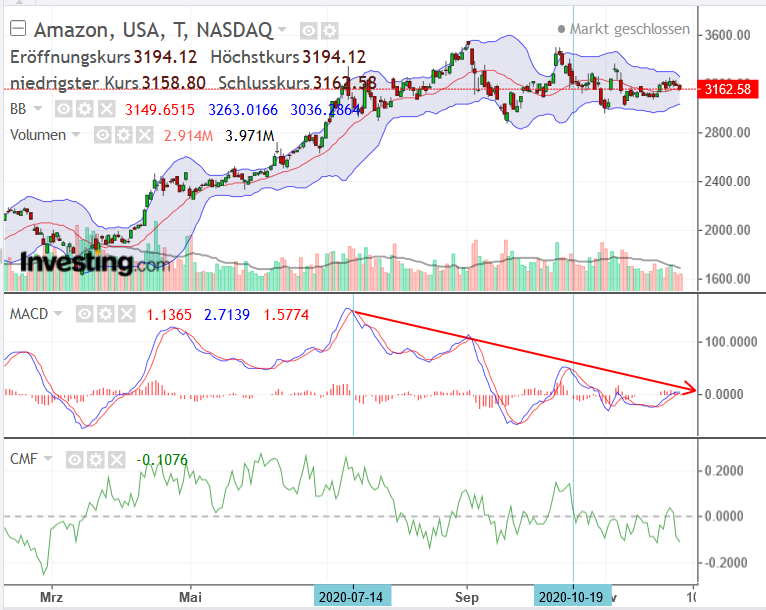Viewport: 766px width, 610px height.
Task: Click CMF value -0.1076
Action: [x=162, y=460]
